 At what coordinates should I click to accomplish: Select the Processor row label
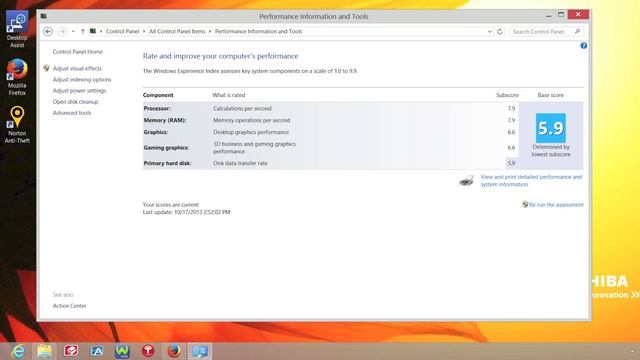pyautogui.click(x=157, y=109)
